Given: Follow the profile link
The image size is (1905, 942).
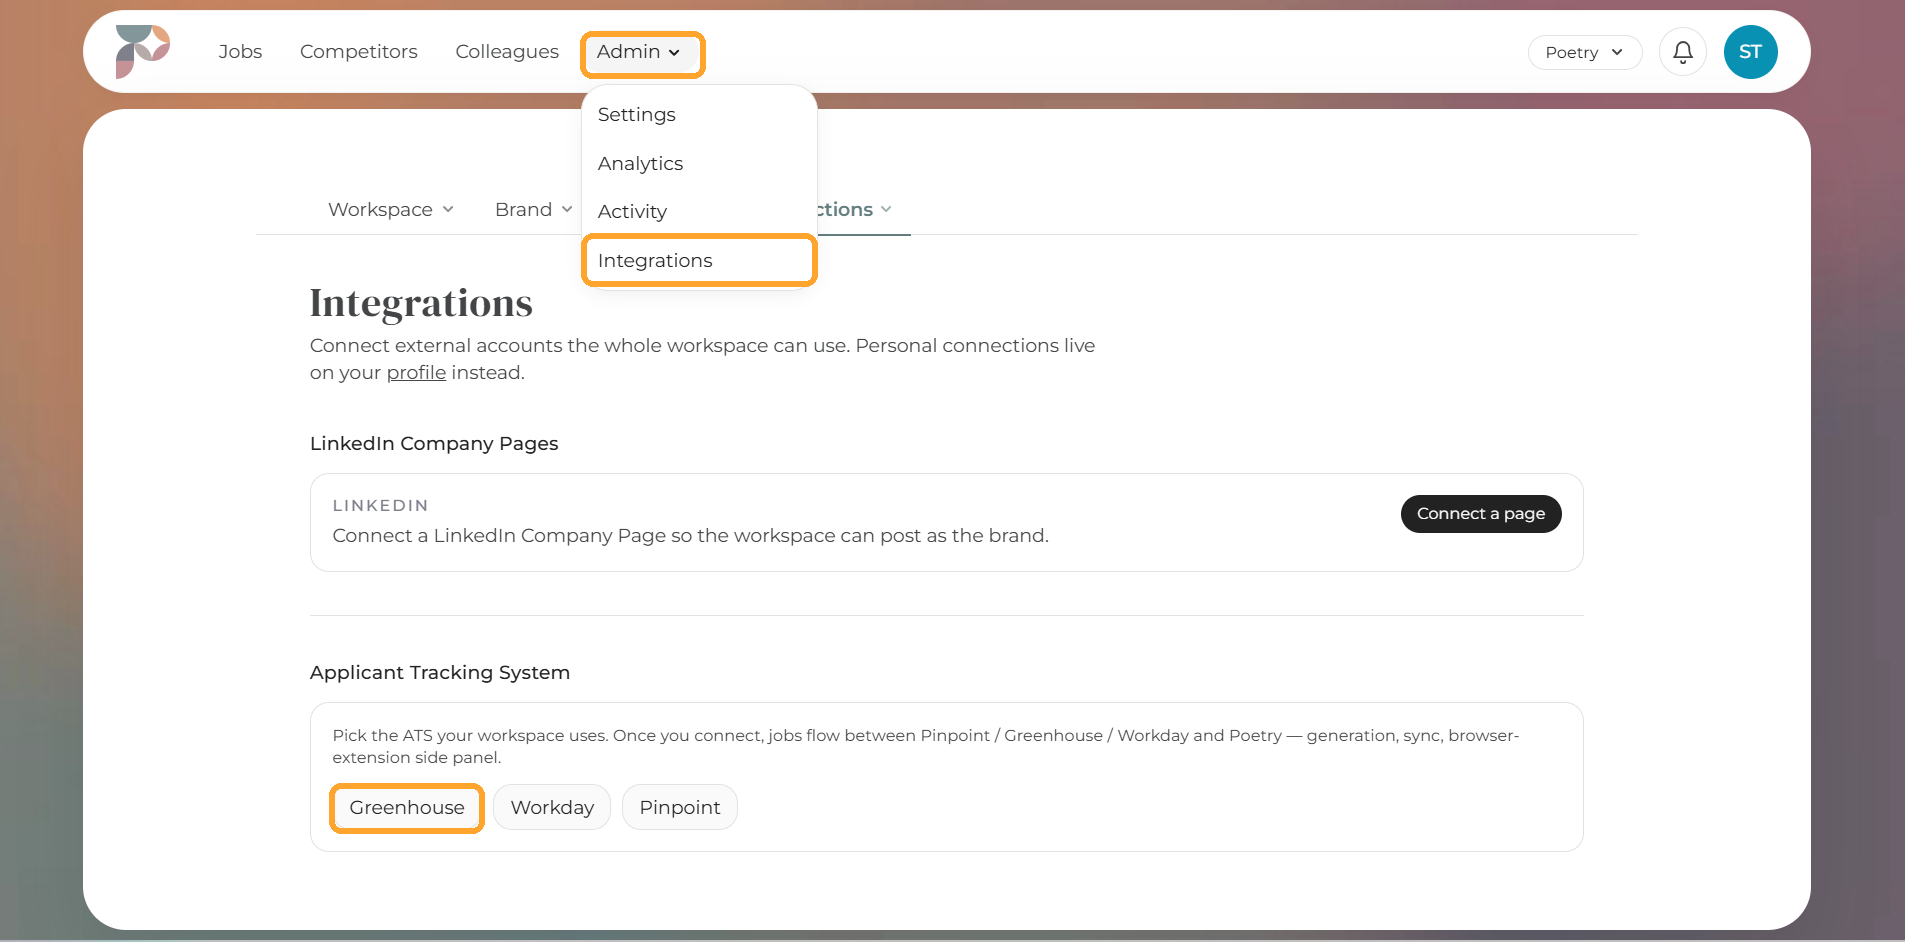Looking at the screenshot, I should pos(416,373).
